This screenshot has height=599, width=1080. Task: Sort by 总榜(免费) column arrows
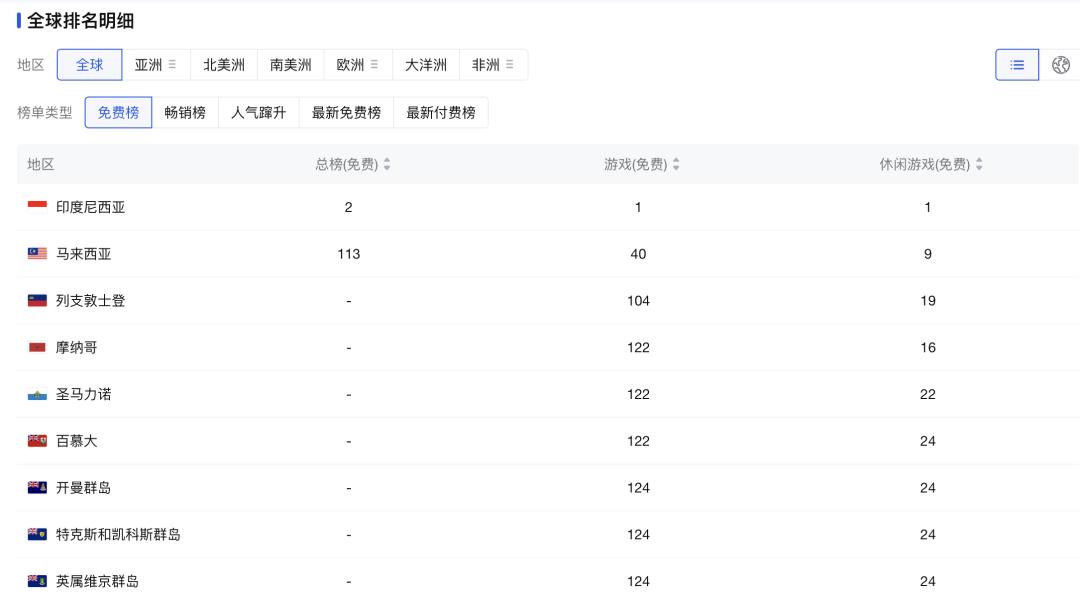(x=387, y=164)
